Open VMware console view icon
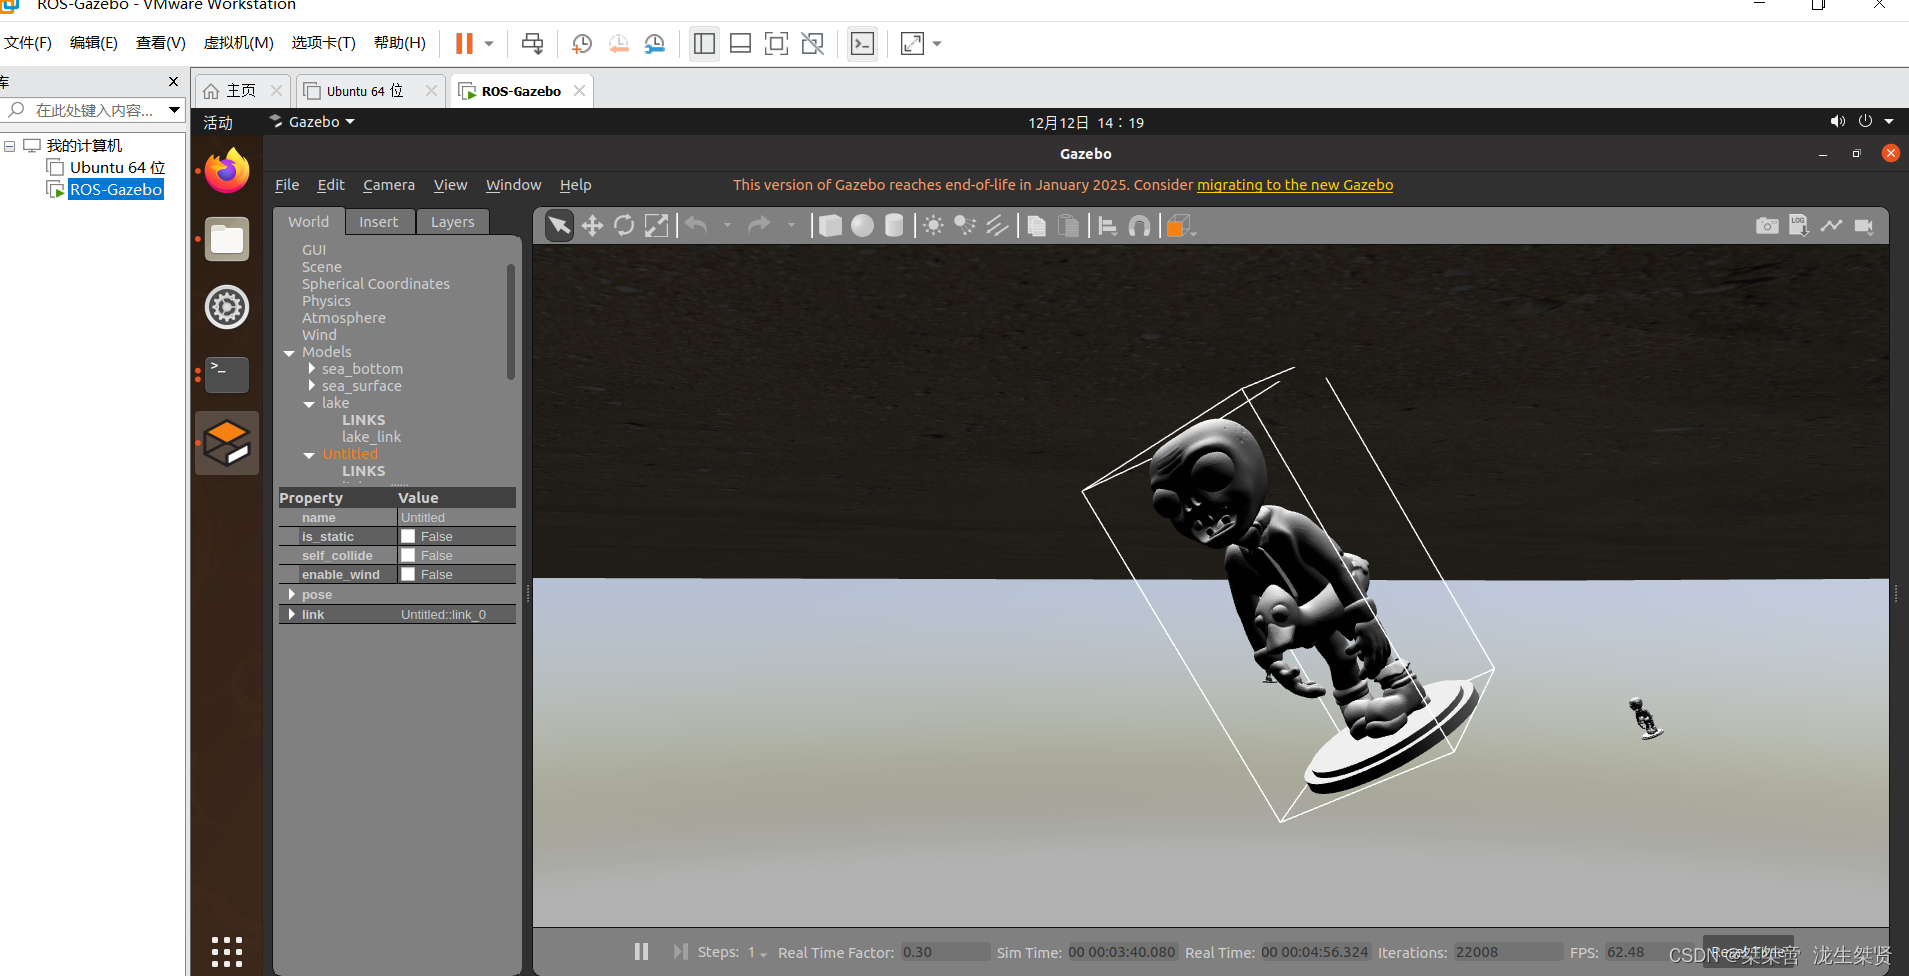The width and height of the screenshot is (1909, 976). (x=862, y=44)
